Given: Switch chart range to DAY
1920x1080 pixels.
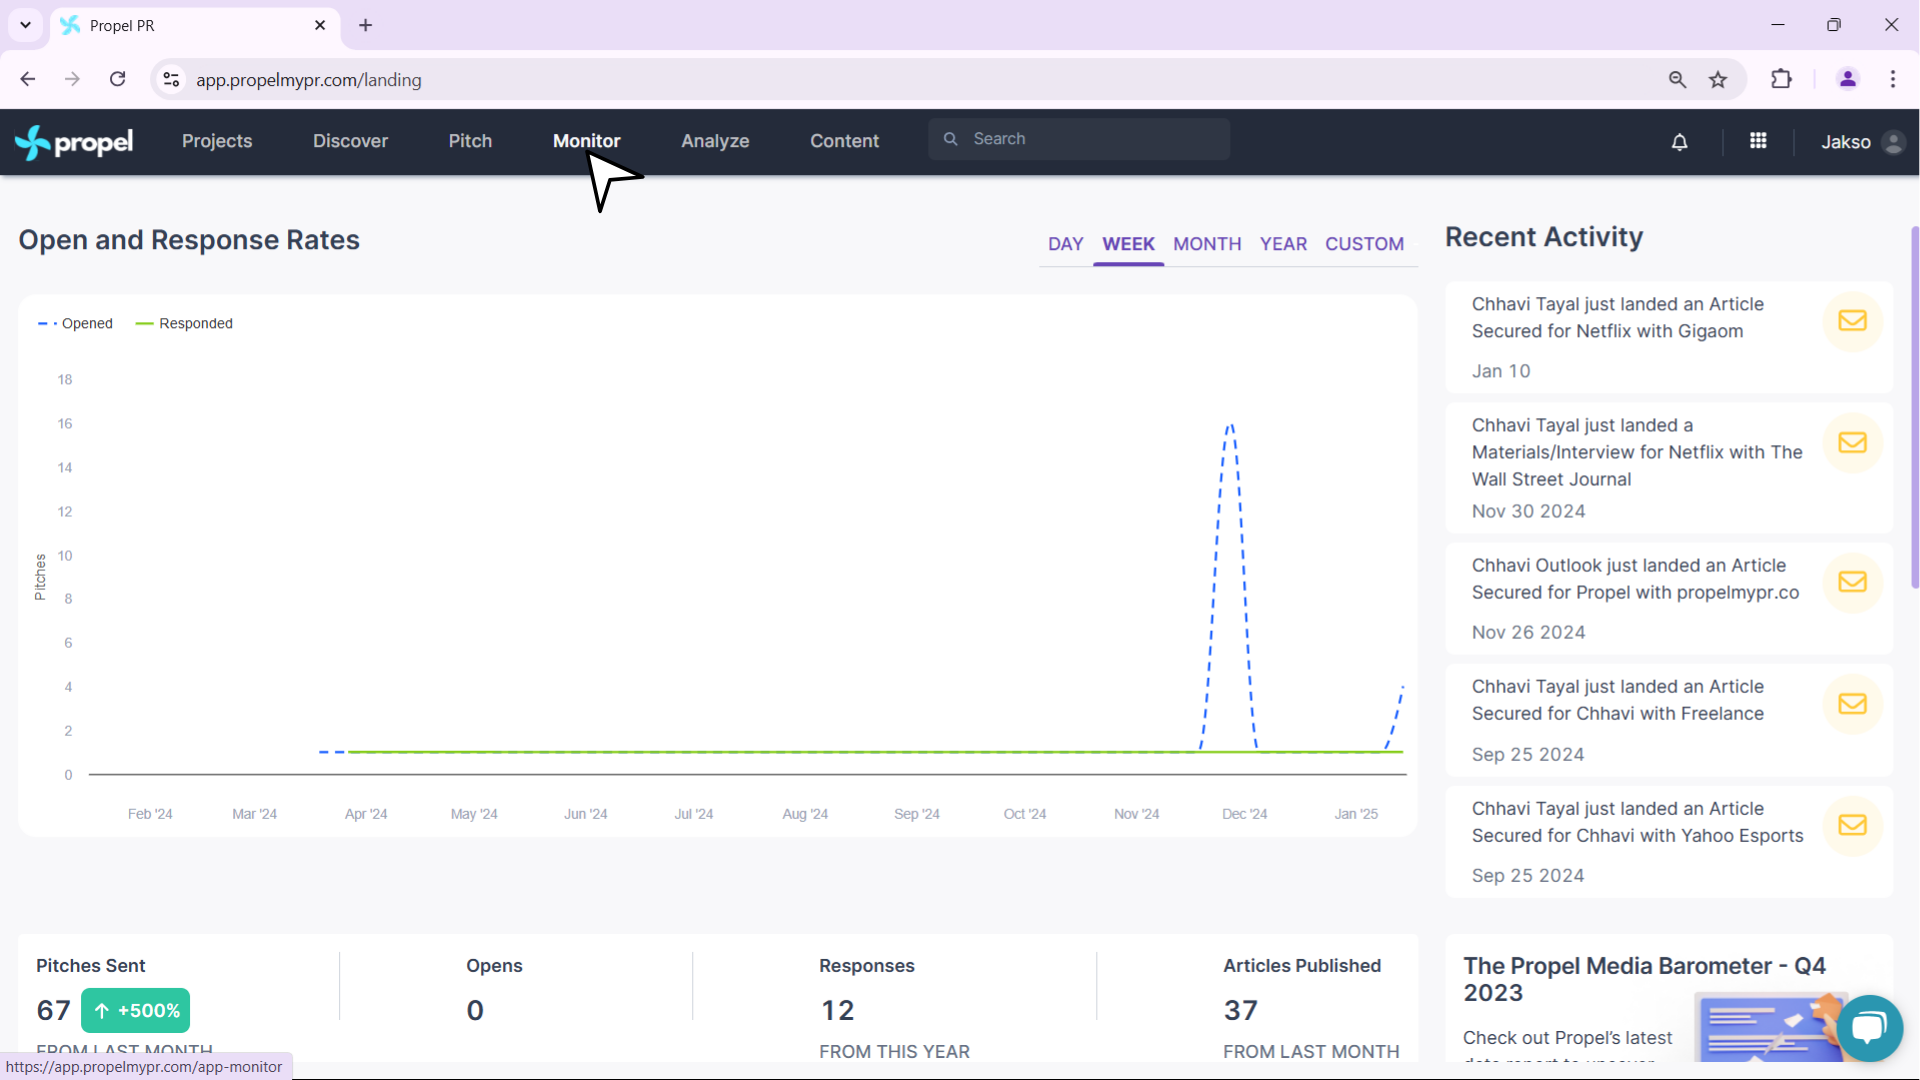Looking at the screenshot, I should (1066, 244).
